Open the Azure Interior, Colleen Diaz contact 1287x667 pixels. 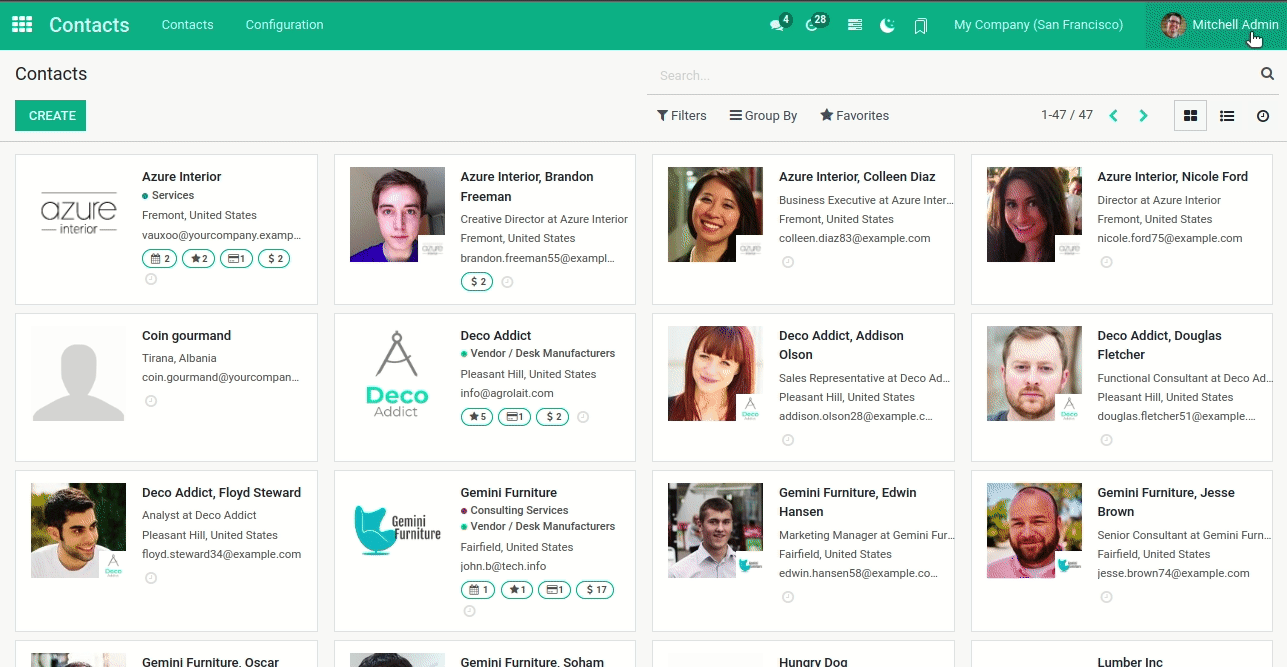click(857, 177)
